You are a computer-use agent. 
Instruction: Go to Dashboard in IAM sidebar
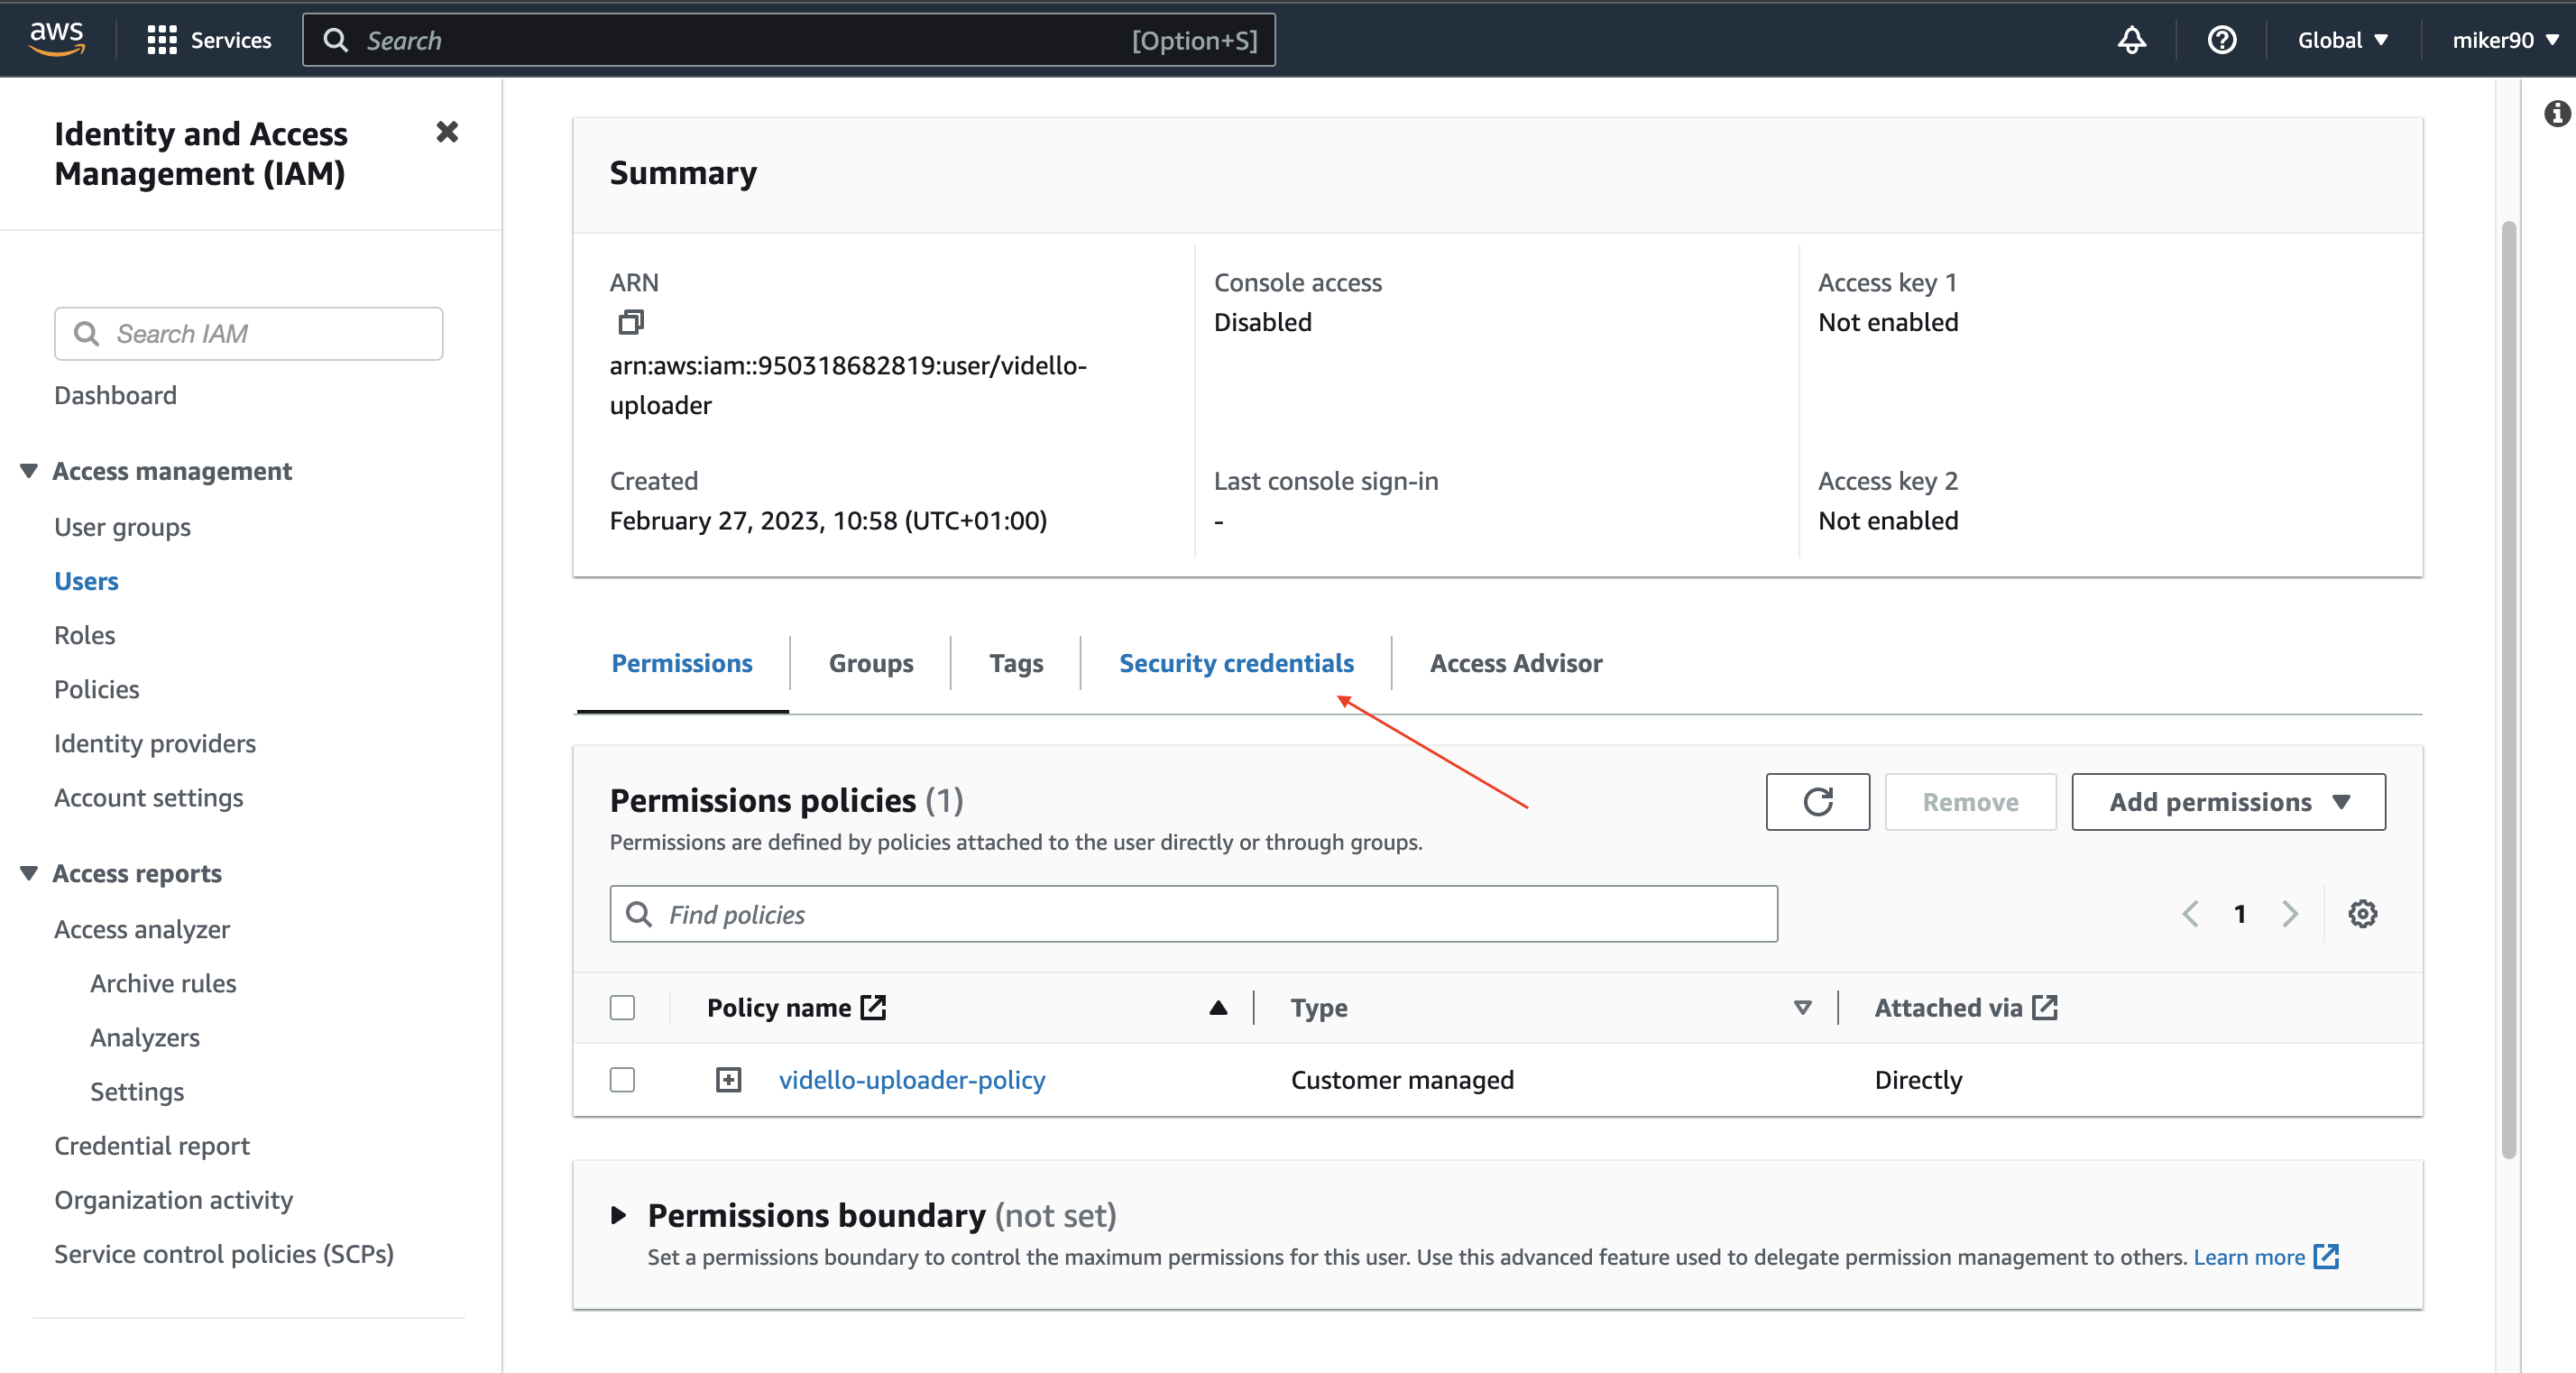(115, 394)
